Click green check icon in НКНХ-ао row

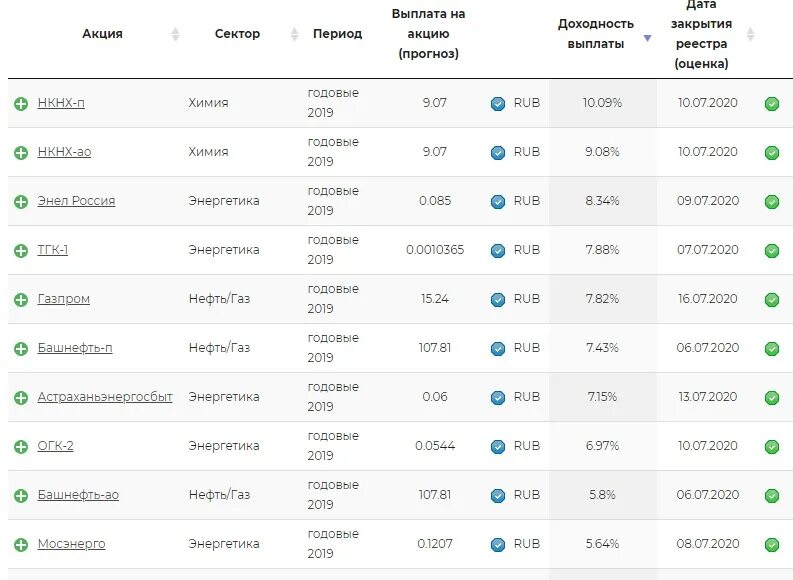pos(772,153)
